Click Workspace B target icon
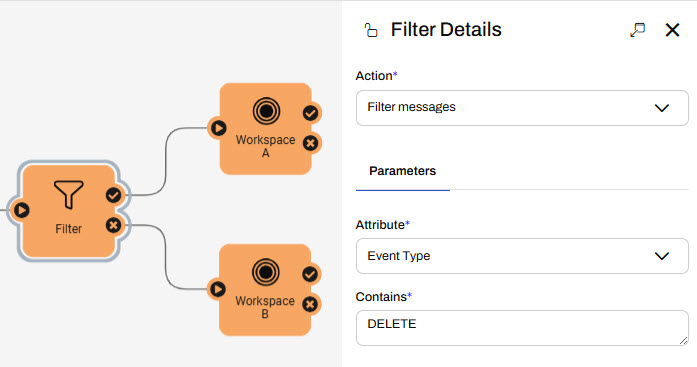 [x=266, y=272]
